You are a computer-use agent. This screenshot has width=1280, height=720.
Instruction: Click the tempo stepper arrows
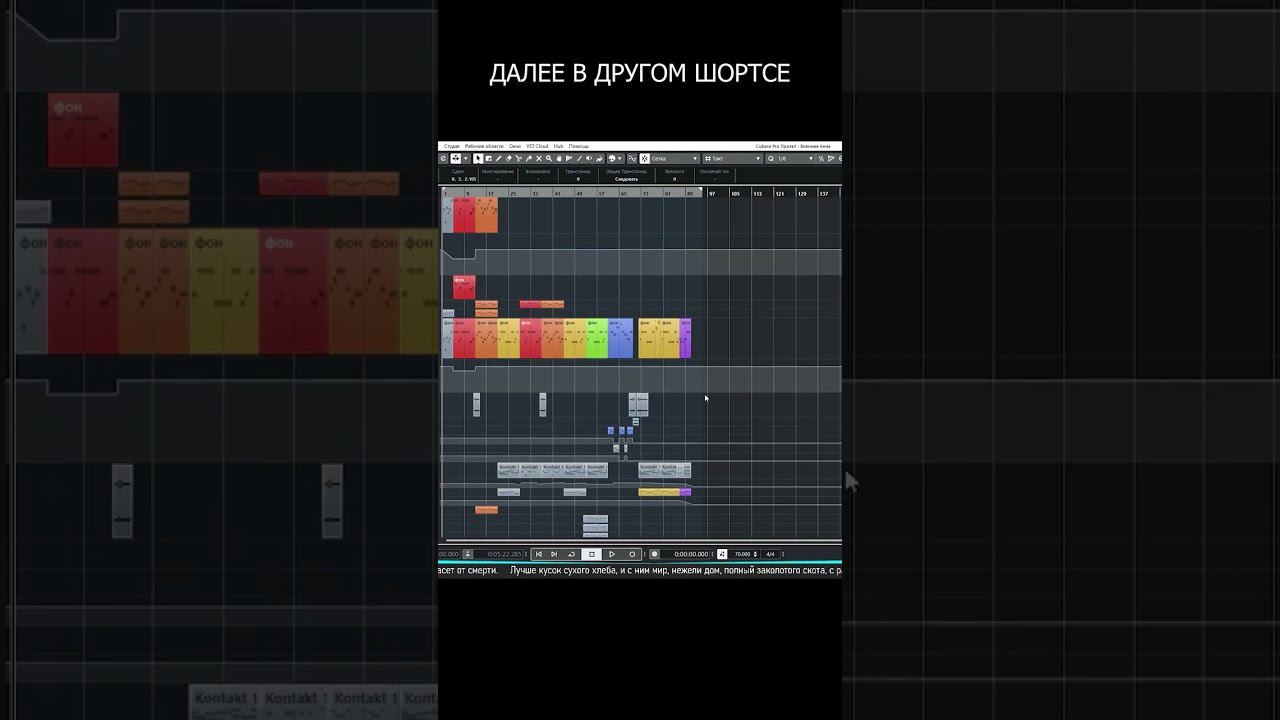[756, 554]
